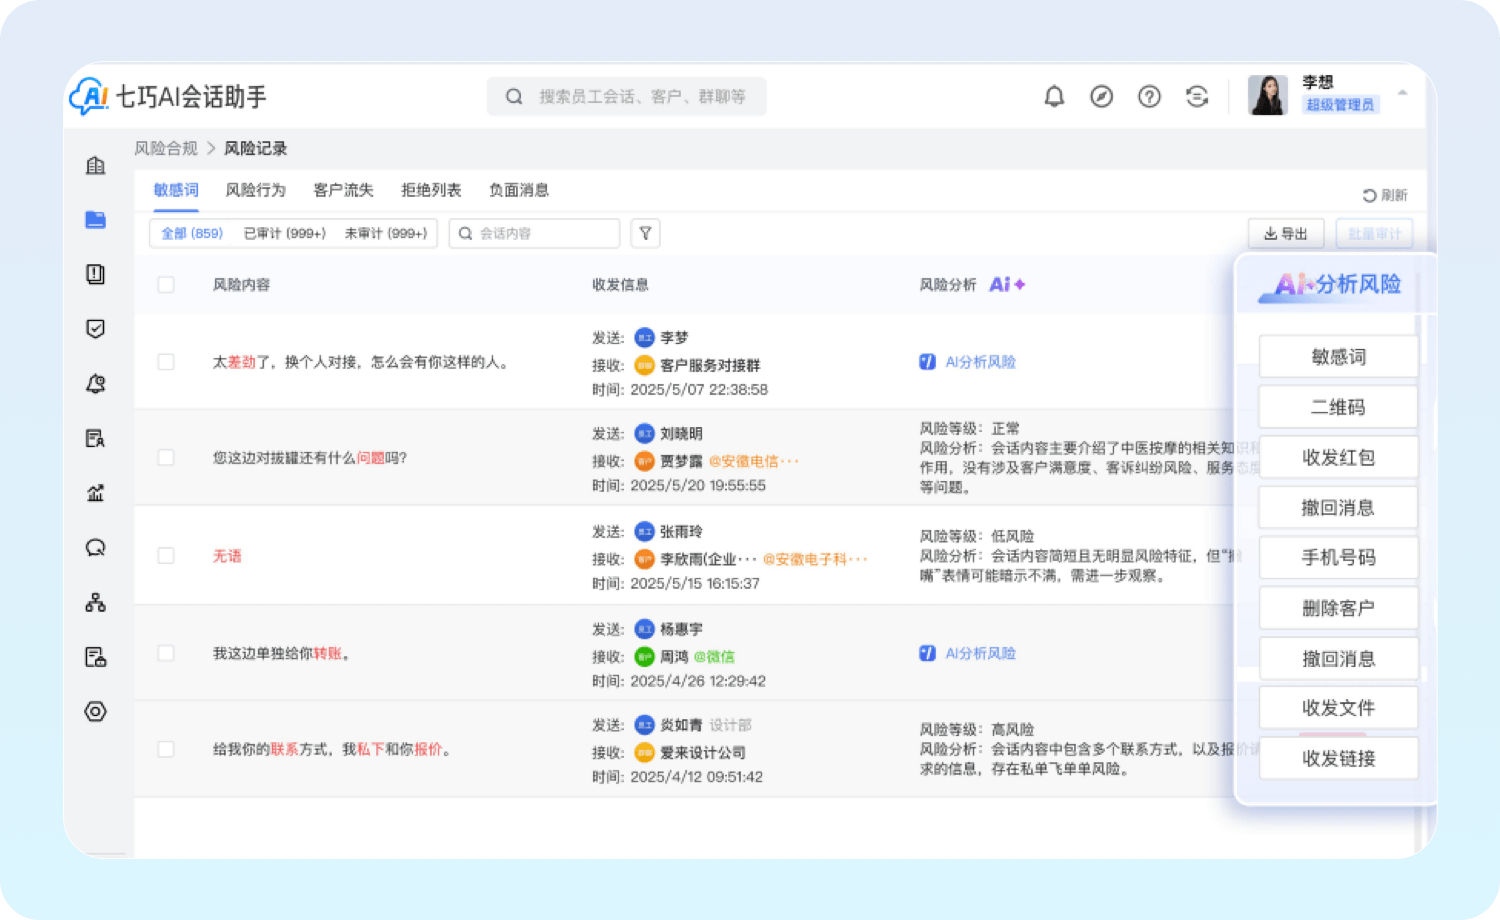Expand the user profile dropdown arrow
This screenshot has width=1500, height=920.
coord(1402,93)
